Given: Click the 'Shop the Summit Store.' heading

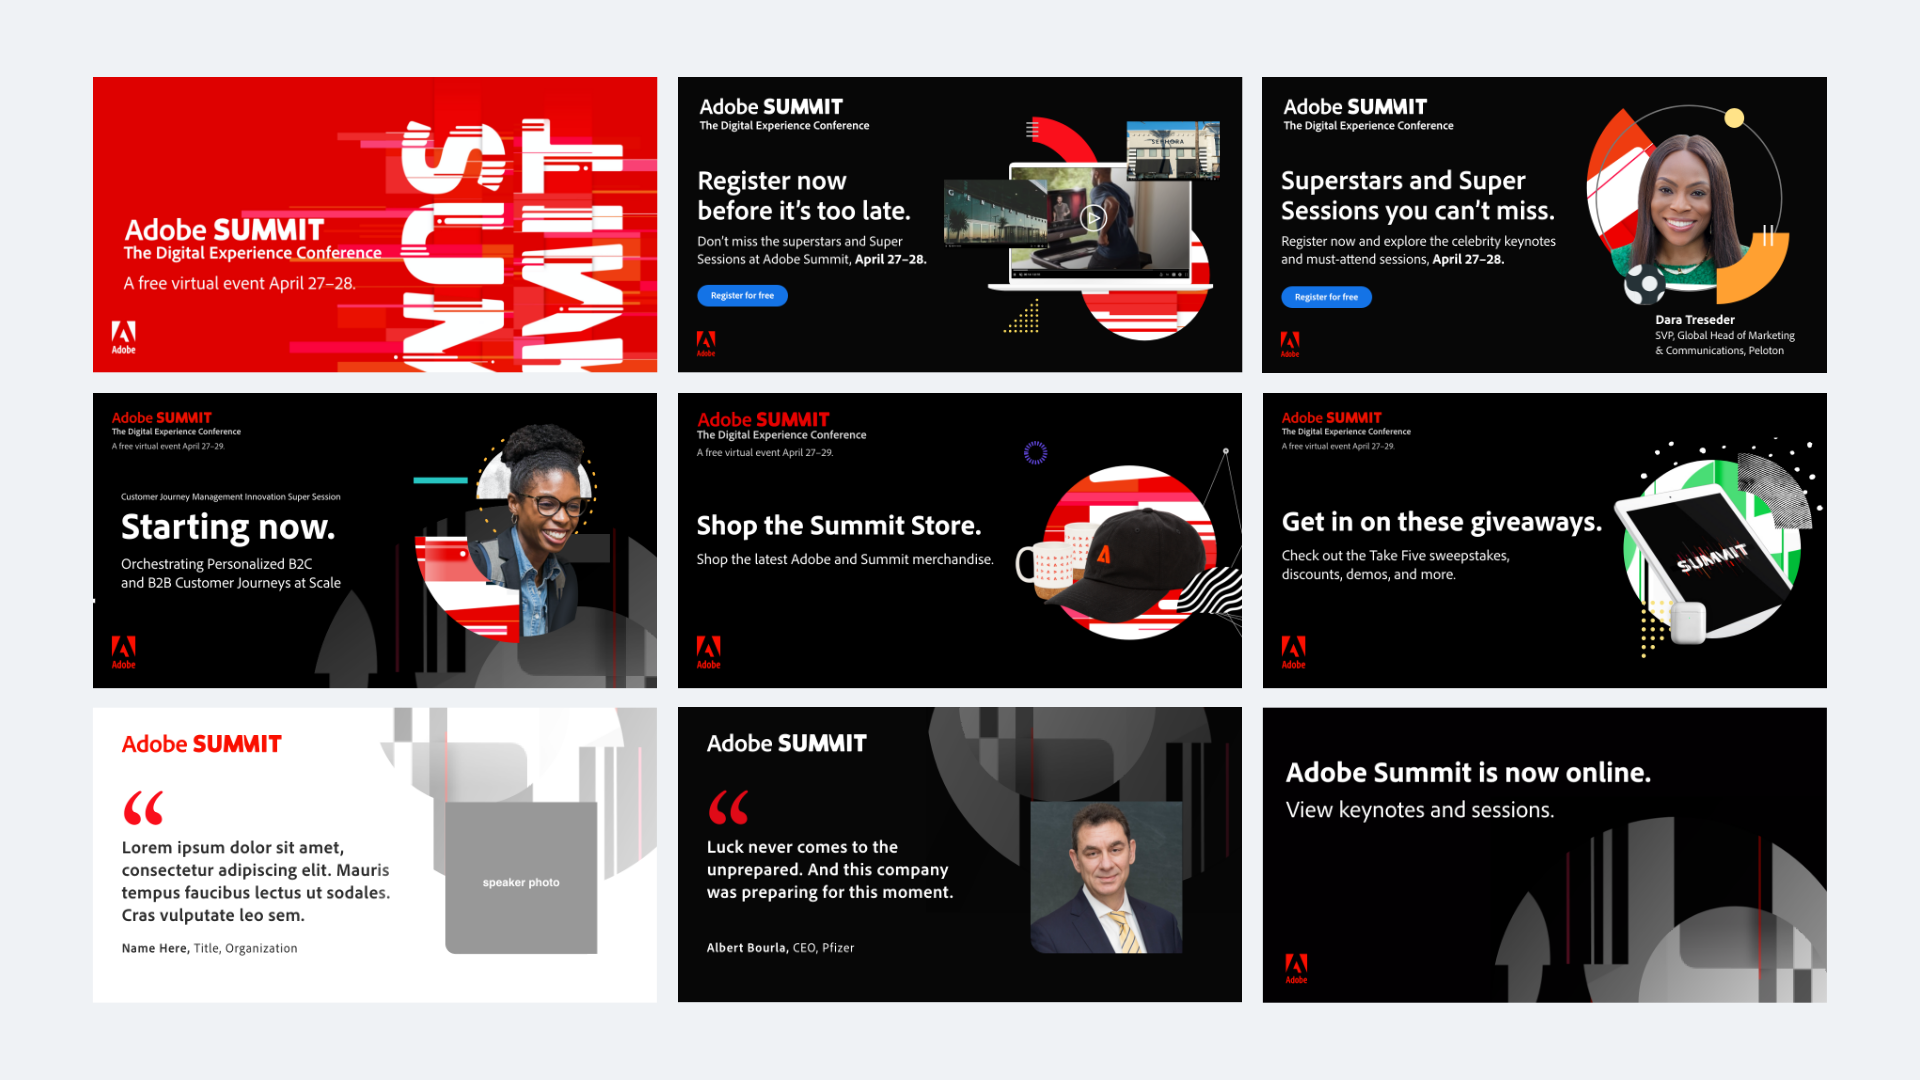Looking at the screenshot, I should [839, 525].
